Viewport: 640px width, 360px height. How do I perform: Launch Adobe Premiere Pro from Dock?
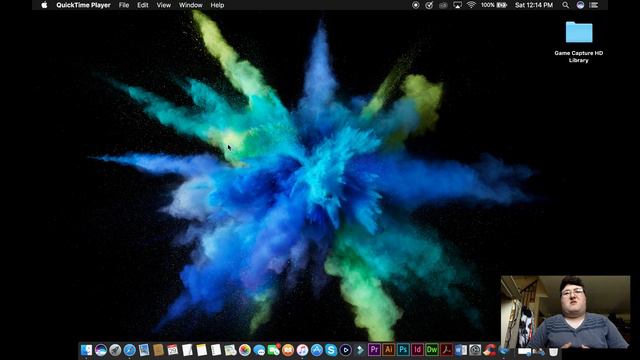pos(374,350)
